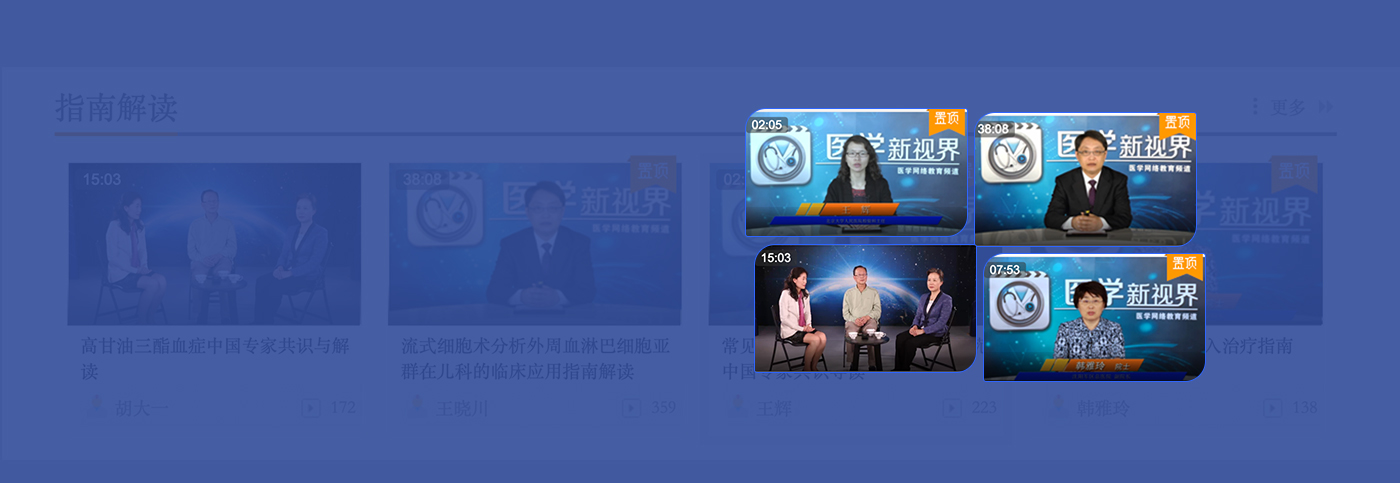Click the author avatar icon beside 王晓川
The height and width of the screenshot is (483, 1400).
coord(417,407)
